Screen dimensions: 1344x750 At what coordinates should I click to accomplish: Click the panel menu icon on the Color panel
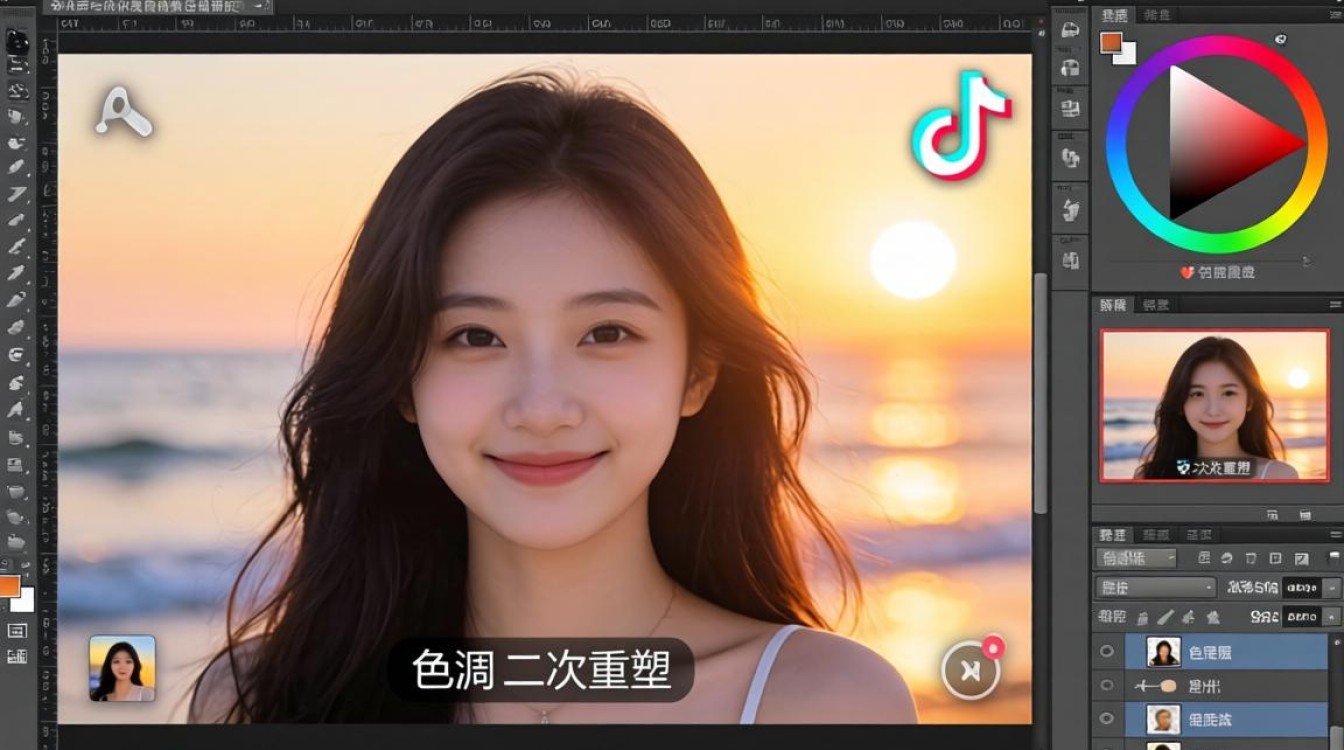pyautogui.click(x=1335, y=14)
